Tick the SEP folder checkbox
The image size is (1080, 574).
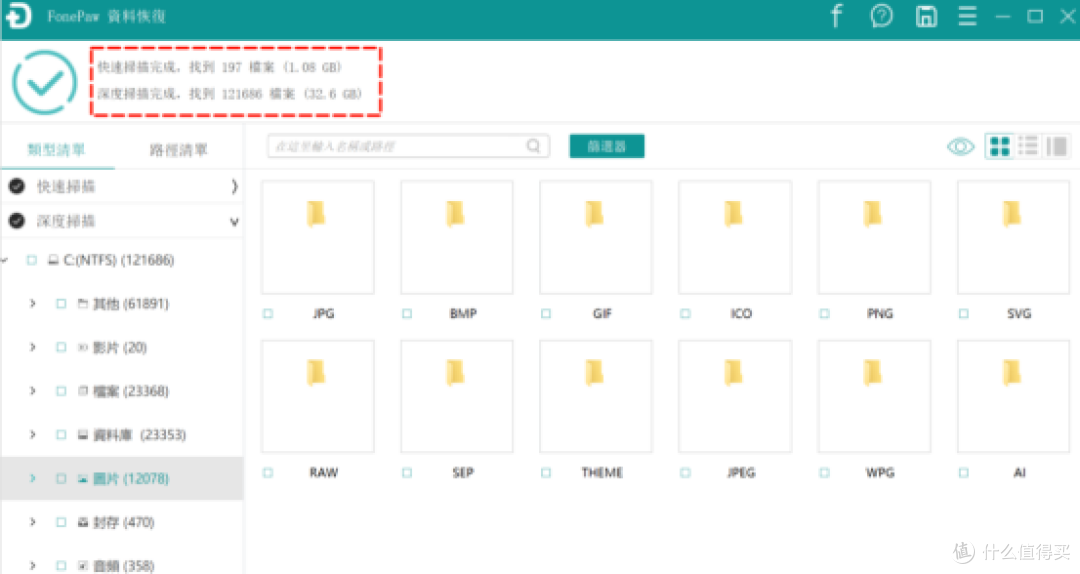point(407,473)
